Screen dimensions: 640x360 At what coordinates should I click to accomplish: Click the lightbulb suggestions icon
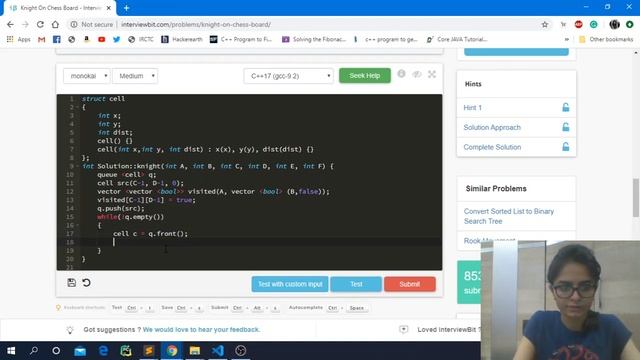70,330
